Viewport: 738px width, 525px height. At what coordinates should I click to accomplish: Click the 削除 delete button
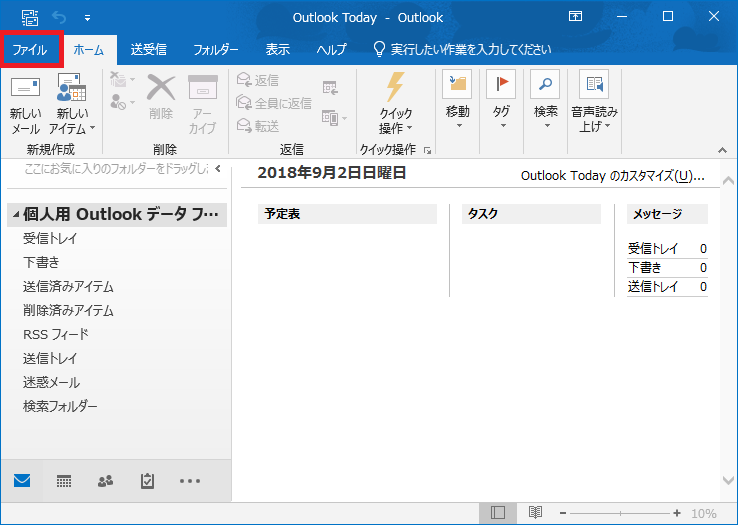coord(161,97)
